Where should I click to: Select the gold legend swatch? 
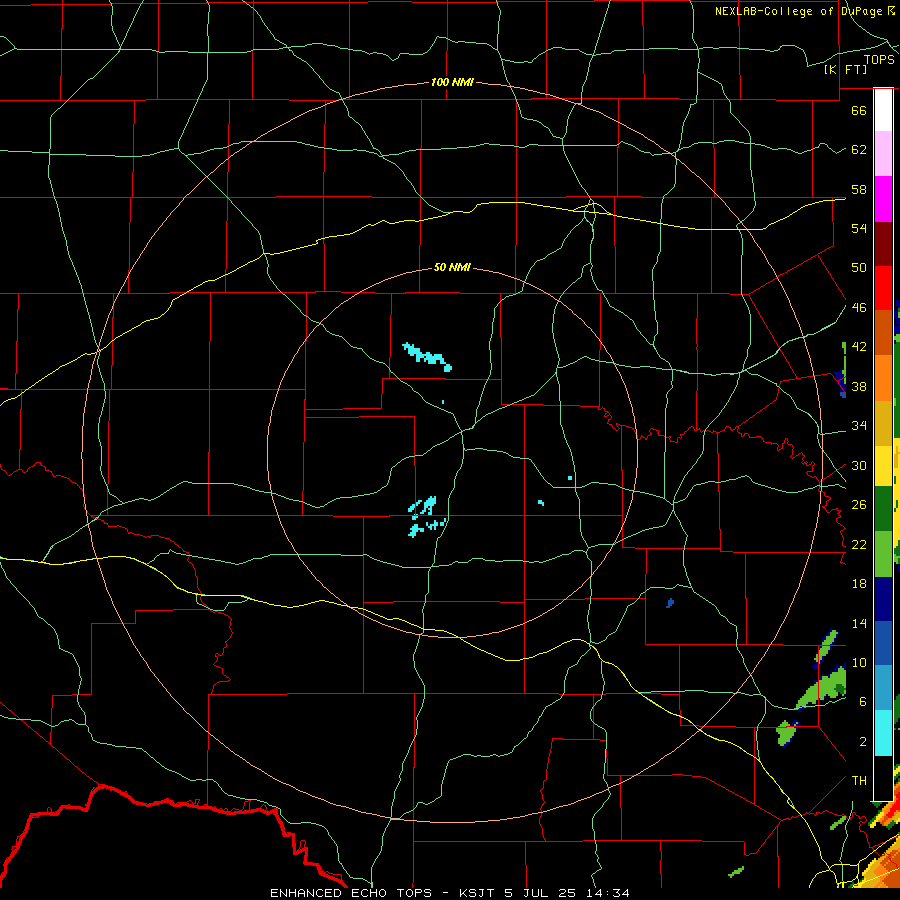(x=883, y=422)
